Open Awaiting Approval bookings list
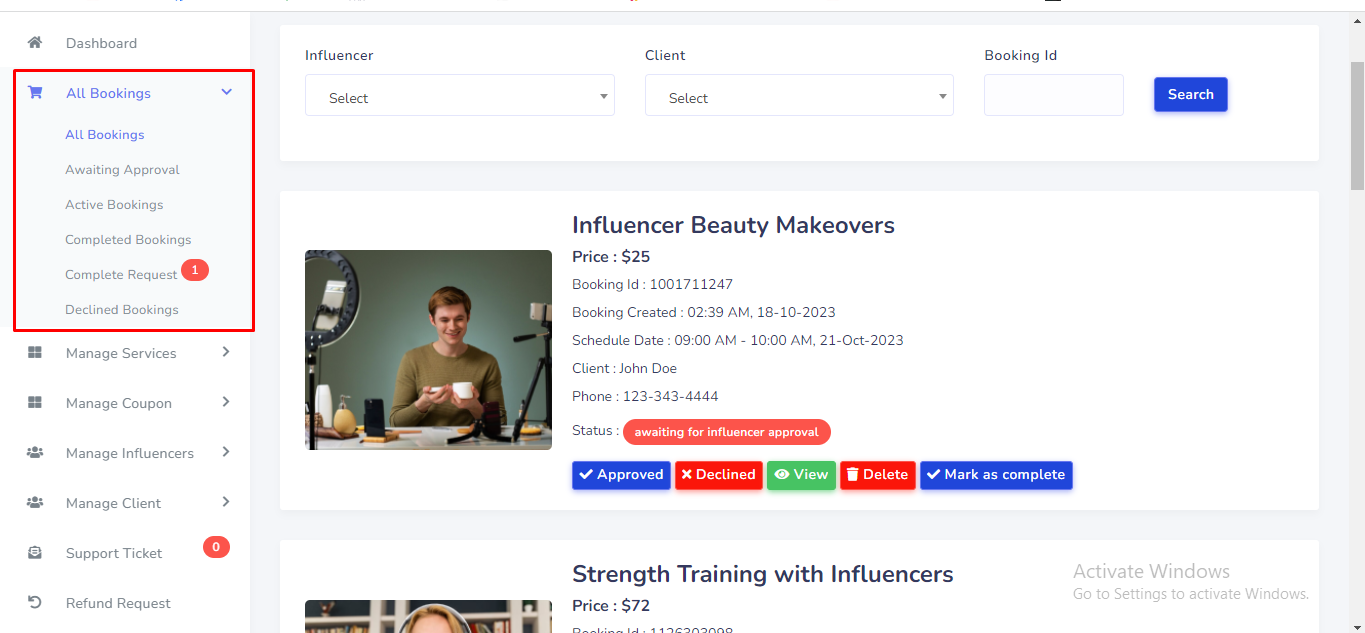The height and width of the screenshot is (633, 1365). 122,170
